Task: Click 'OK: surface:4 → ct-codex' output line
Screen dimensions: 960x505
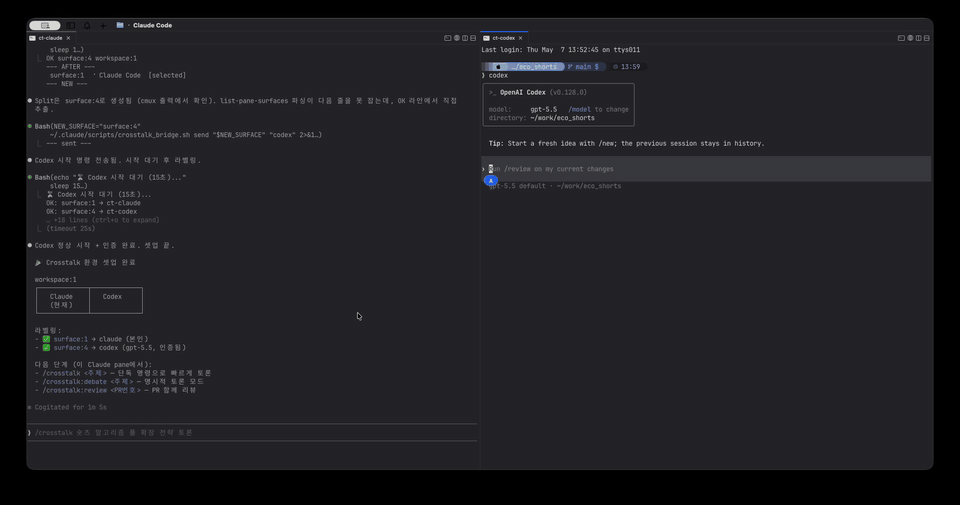Action: point(91,211)
